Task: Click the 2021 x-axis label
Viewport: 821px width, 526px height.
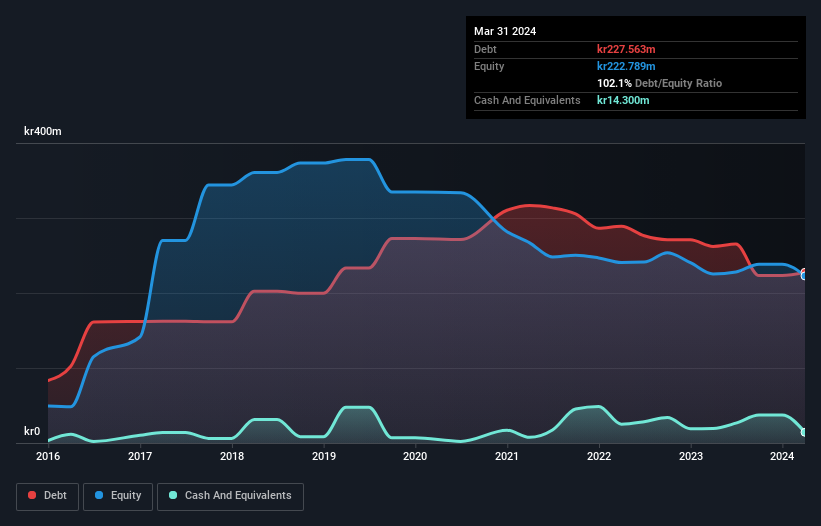Action: [x=507, y=456]
